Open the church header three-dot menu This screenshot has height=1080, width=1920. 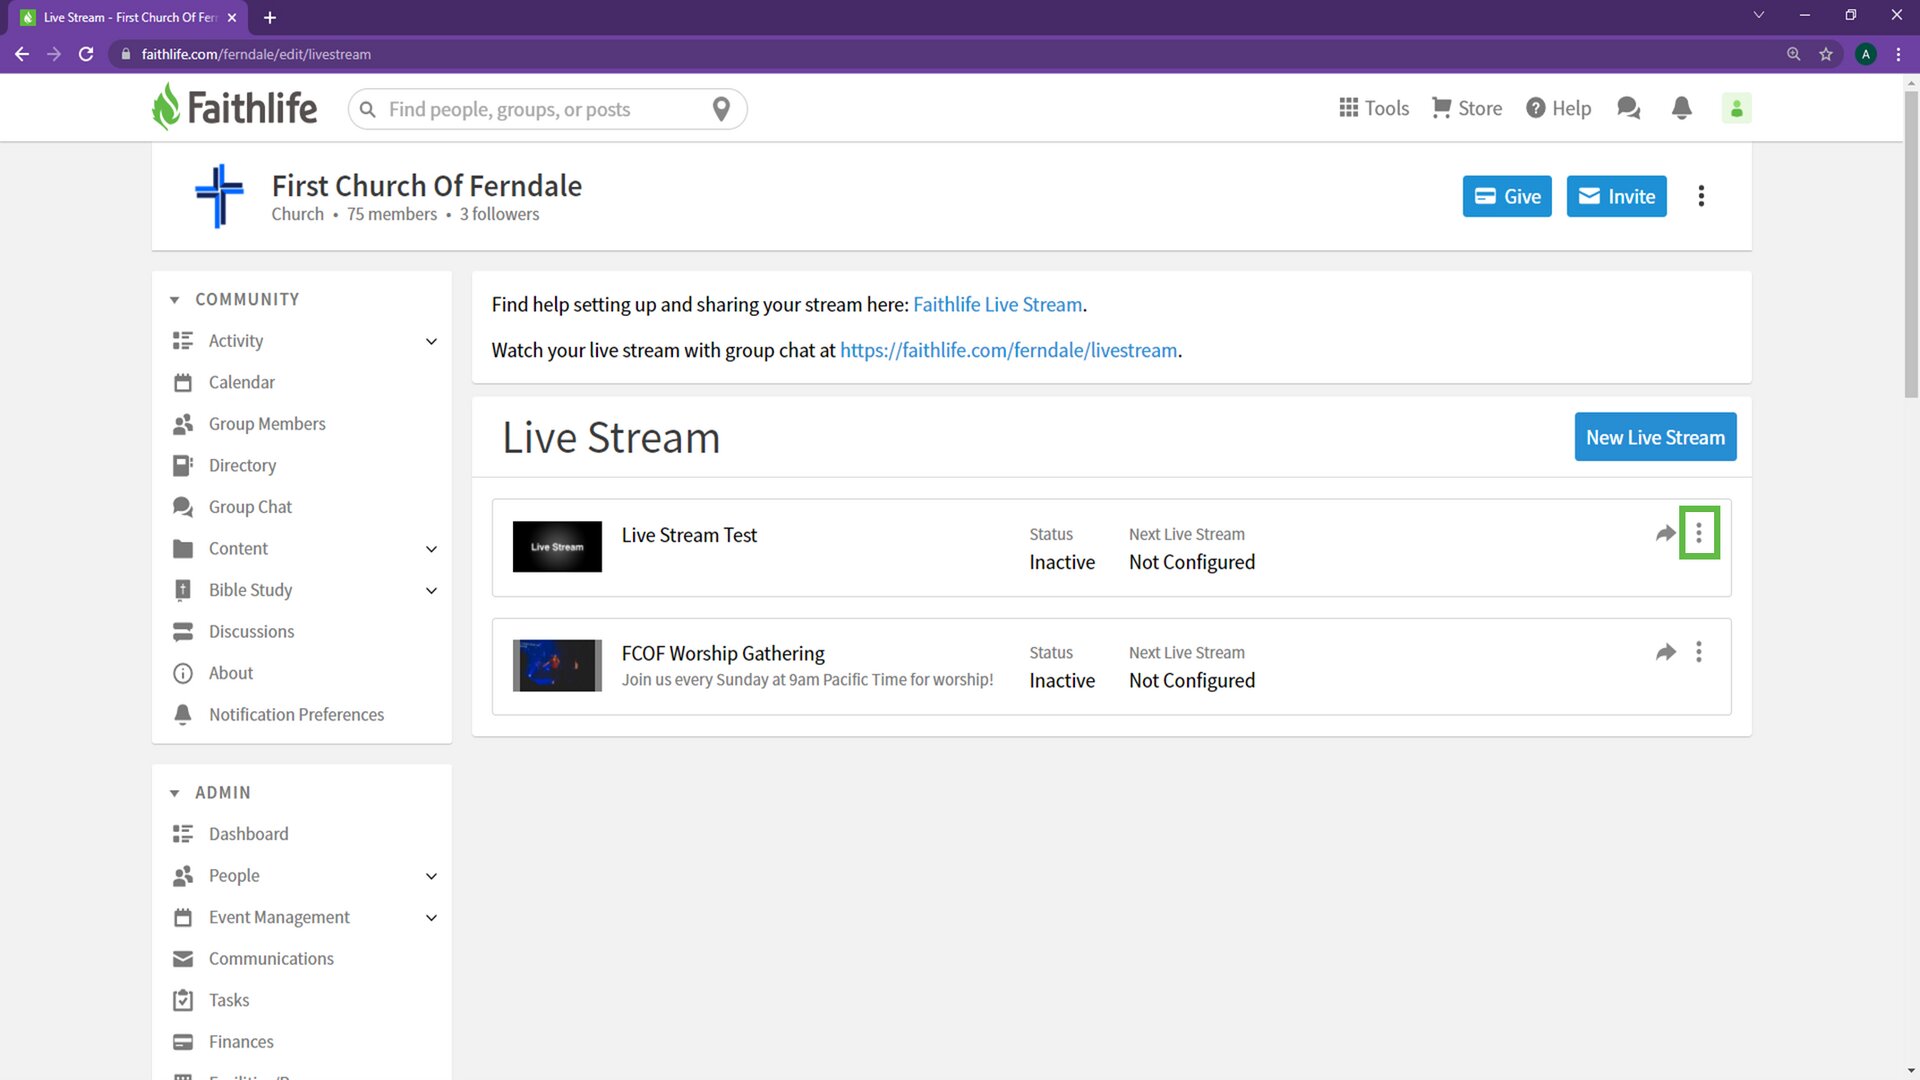1701,196
